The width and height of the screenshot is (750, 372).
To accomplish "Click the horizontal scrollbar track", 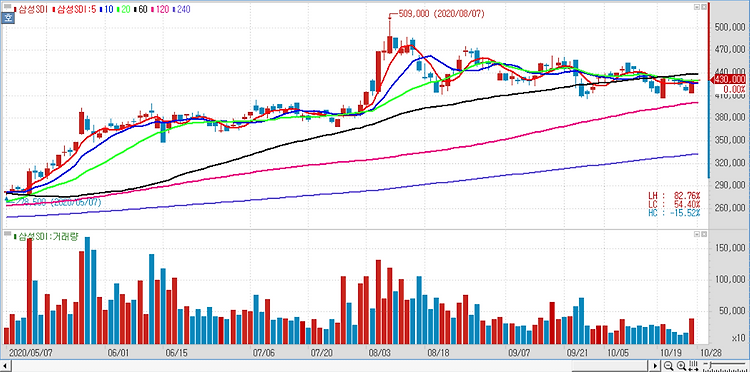I will click(x=330, y=367).
